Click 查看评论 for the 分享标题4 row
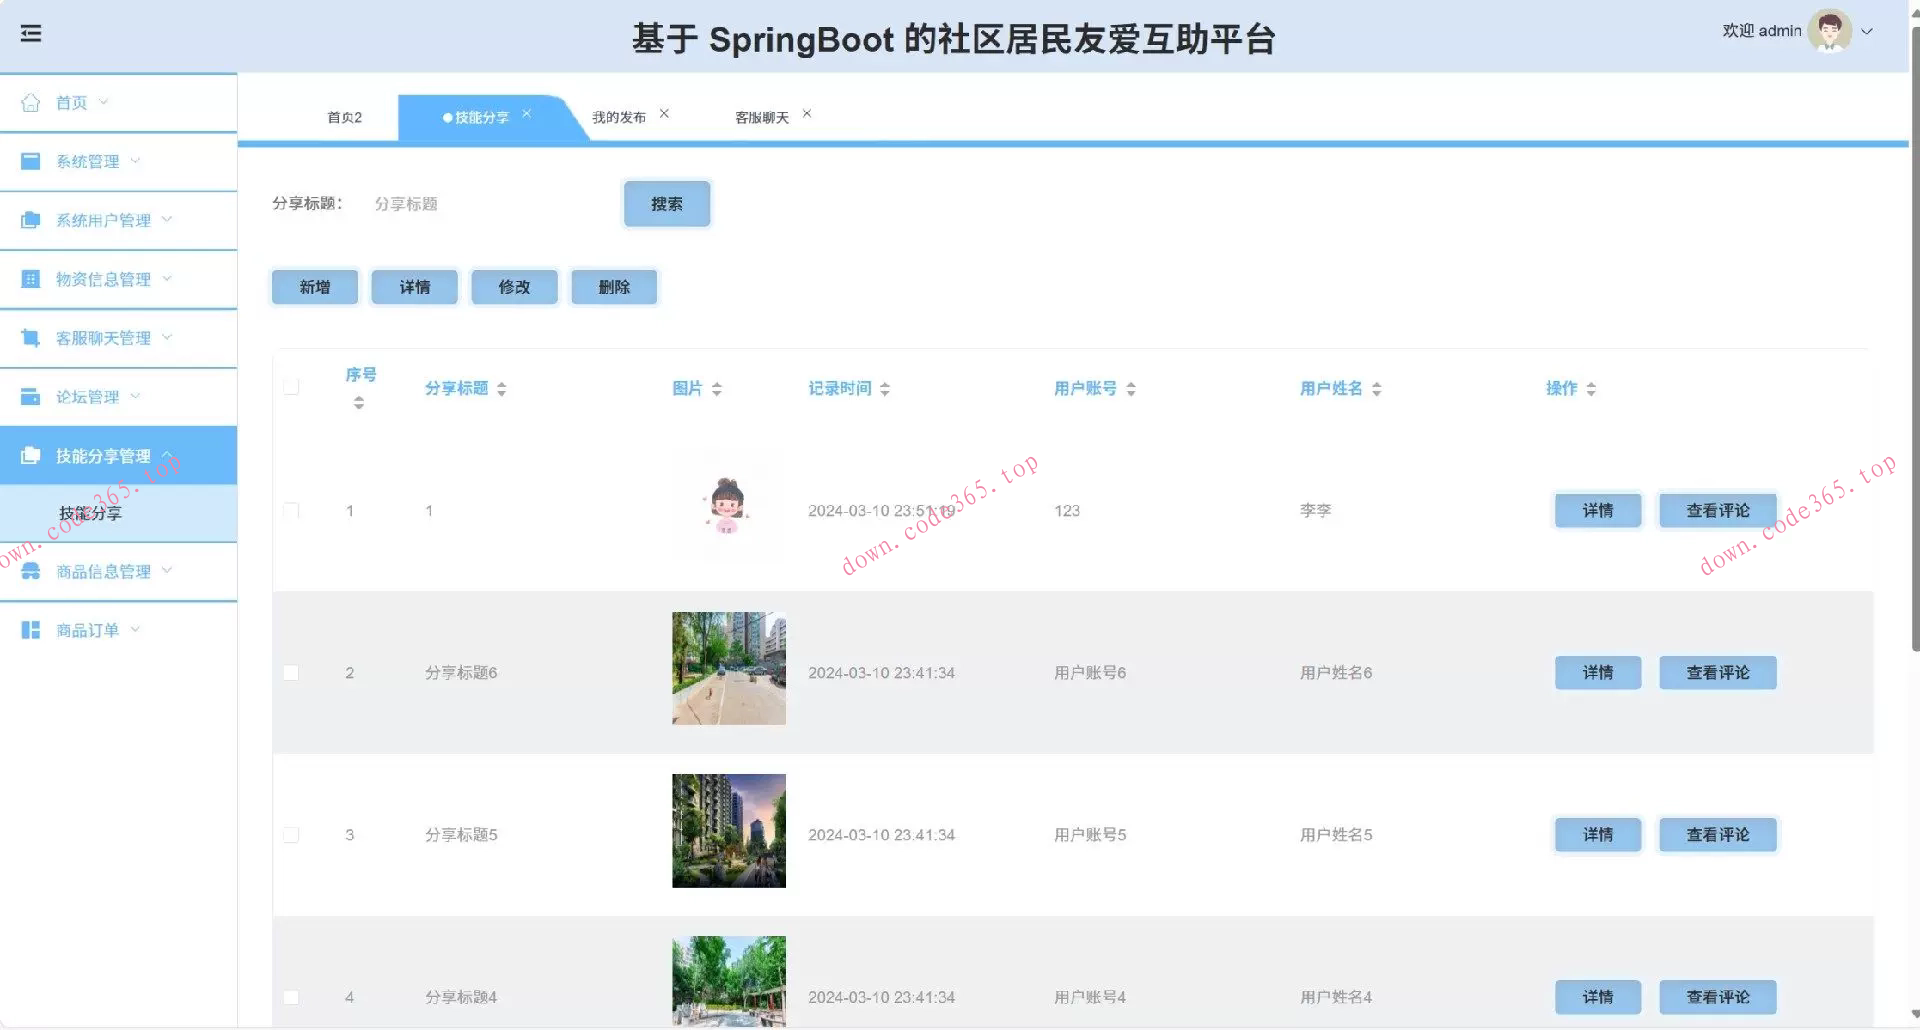The height and width of the screenshot is (1030, 1920). click(x=1718, y=997)
